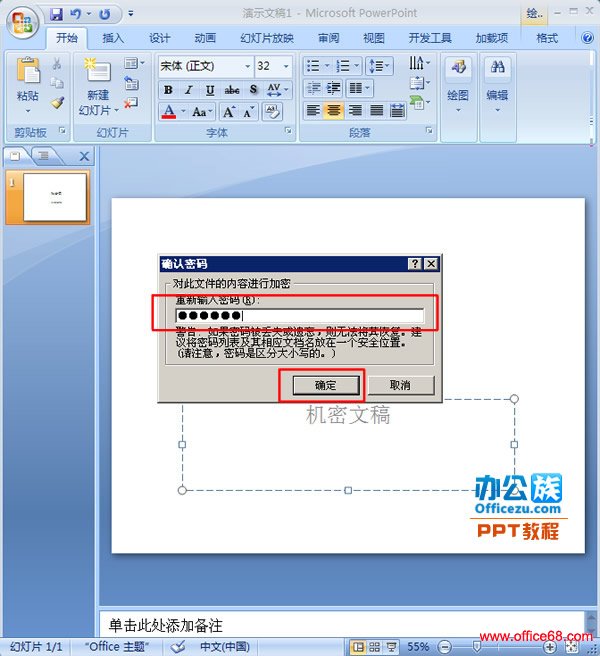Cut the selection with the scissors icon
600x656 pixels.
[x=57, y=64]
